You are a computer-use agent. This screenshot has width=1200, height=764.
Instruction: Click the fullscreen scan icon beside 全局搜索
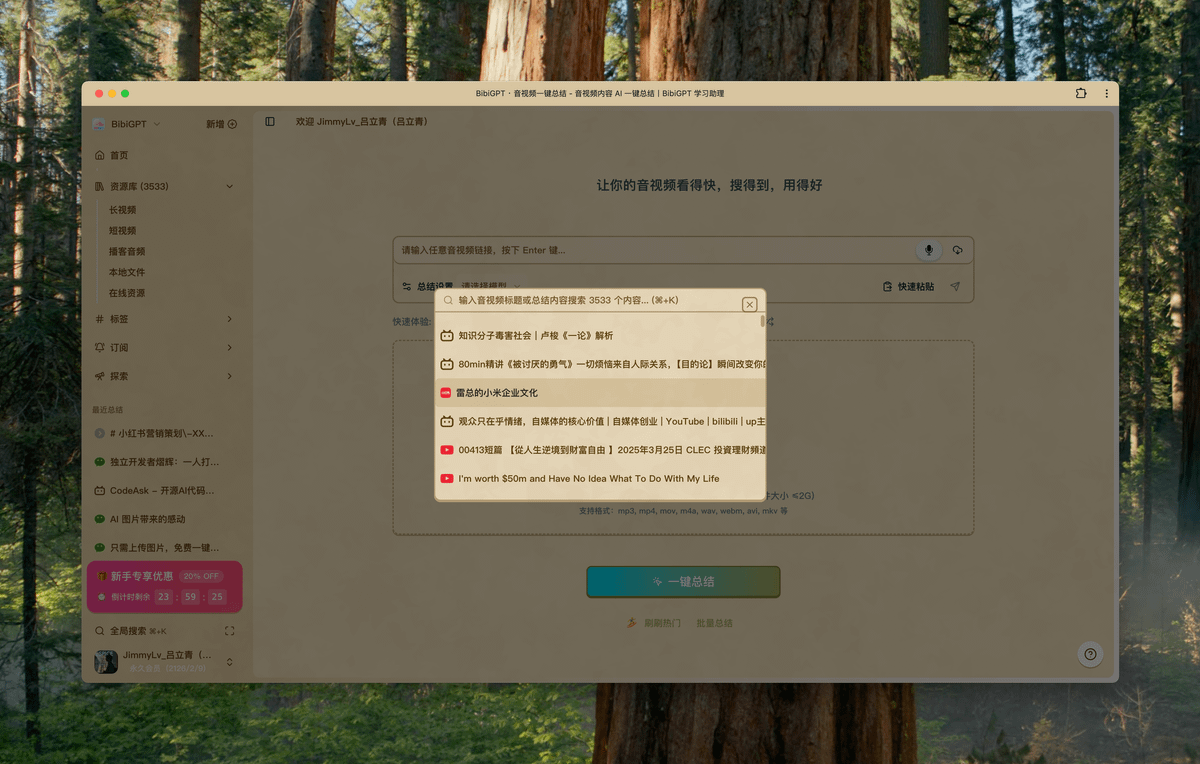pos(230,631)
